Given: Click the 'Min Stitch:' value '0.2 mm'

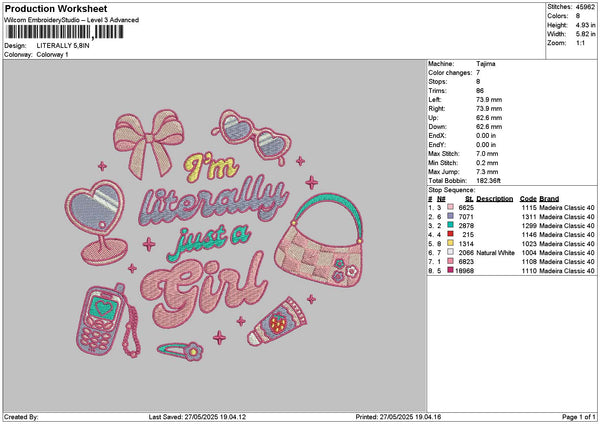Looking at the screenshot, I should point(487,163).
